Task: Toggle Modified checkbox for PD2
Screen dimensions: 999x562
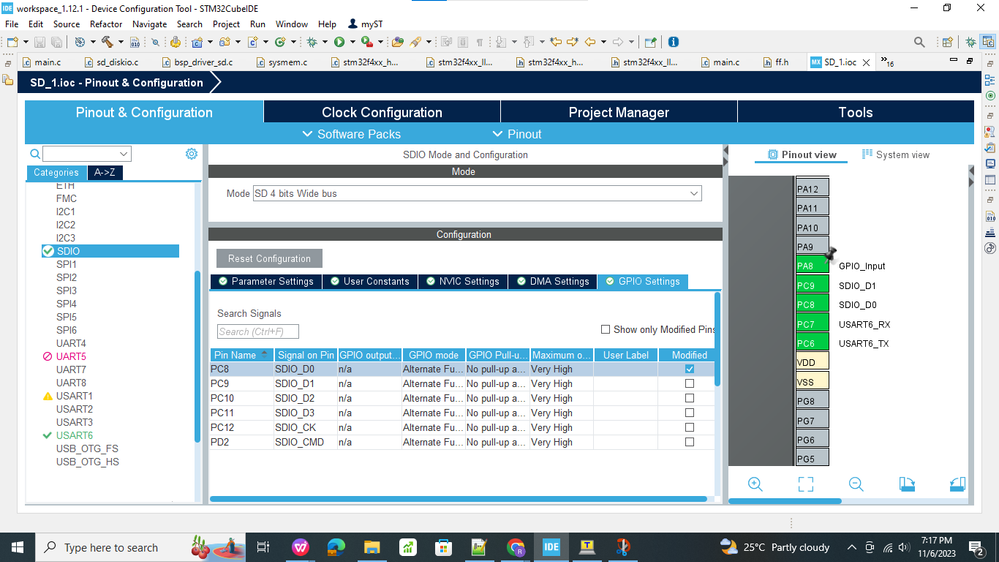Action: tap(689, 442)
